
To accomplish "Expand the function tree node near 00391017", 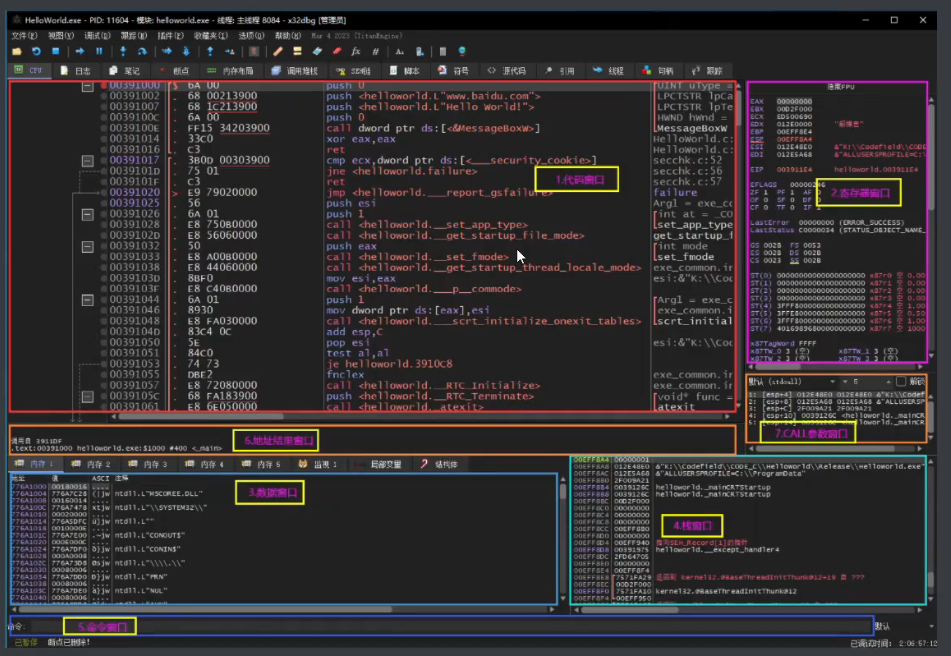I will coord(88,161).
